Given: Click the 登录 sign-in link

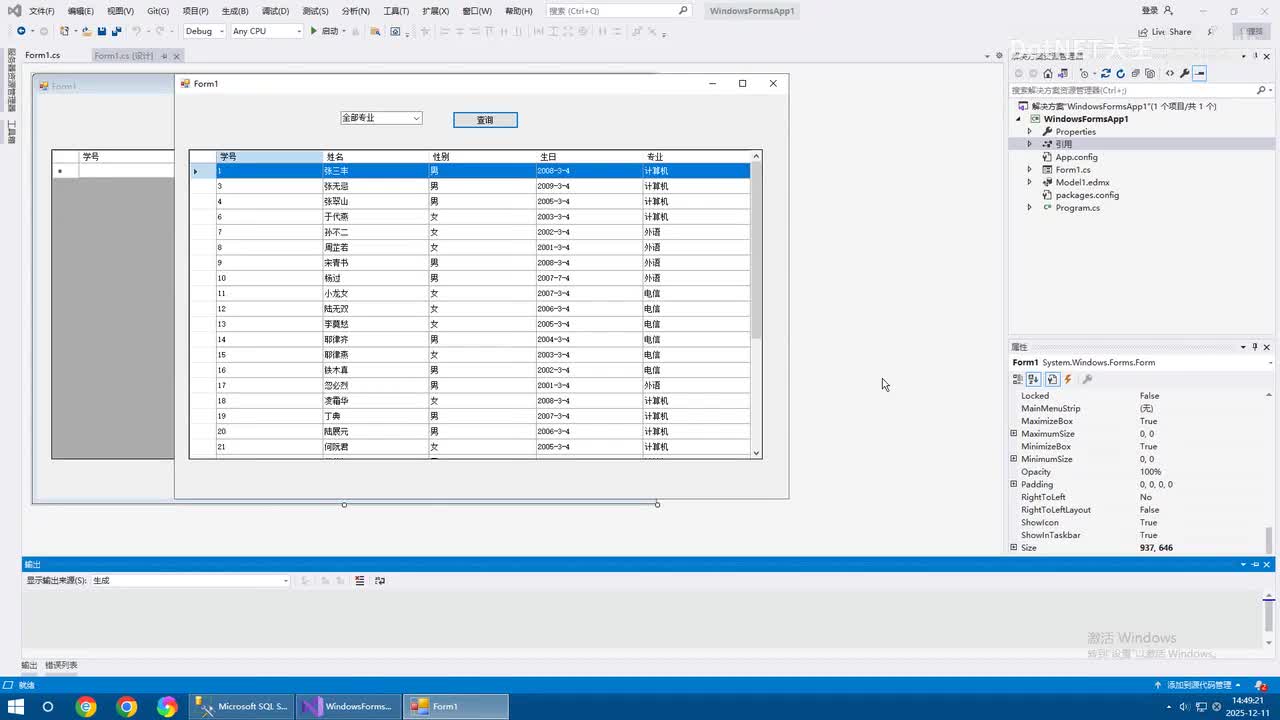Looking at the screenshot, I should 1150,11.
